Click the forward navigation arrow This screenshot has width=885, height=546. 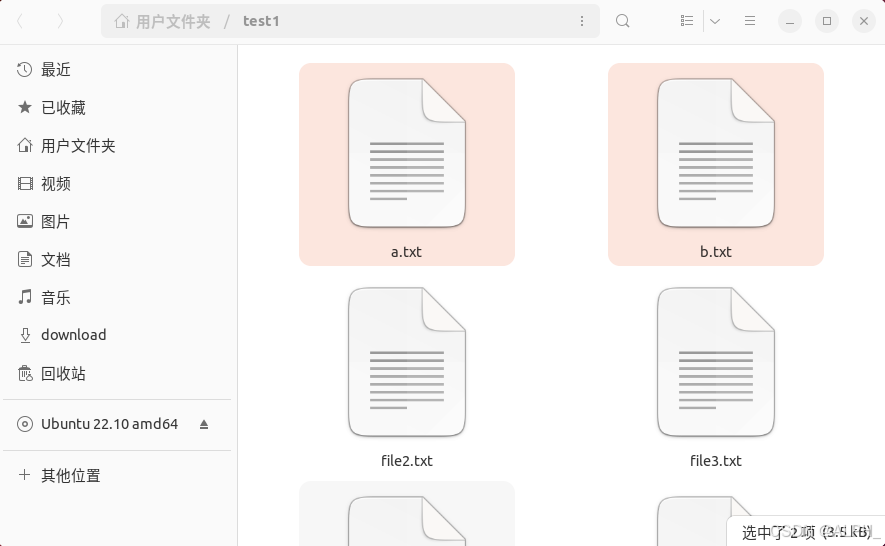point(60,21)
